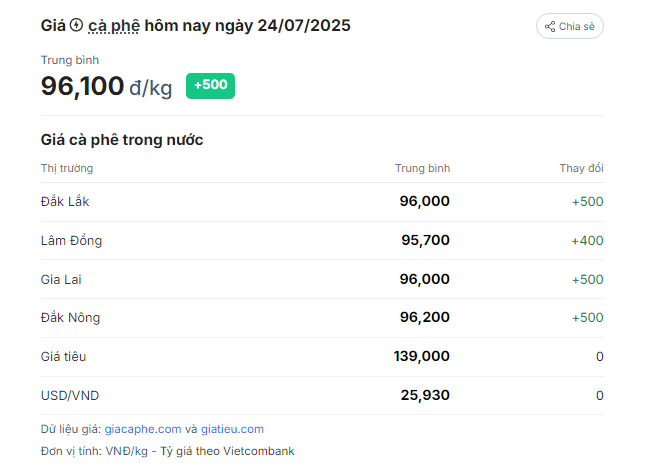The height and width of the screenshot is (476, 670).
Task: Click the green +500 badge
Action: [210, 85]
